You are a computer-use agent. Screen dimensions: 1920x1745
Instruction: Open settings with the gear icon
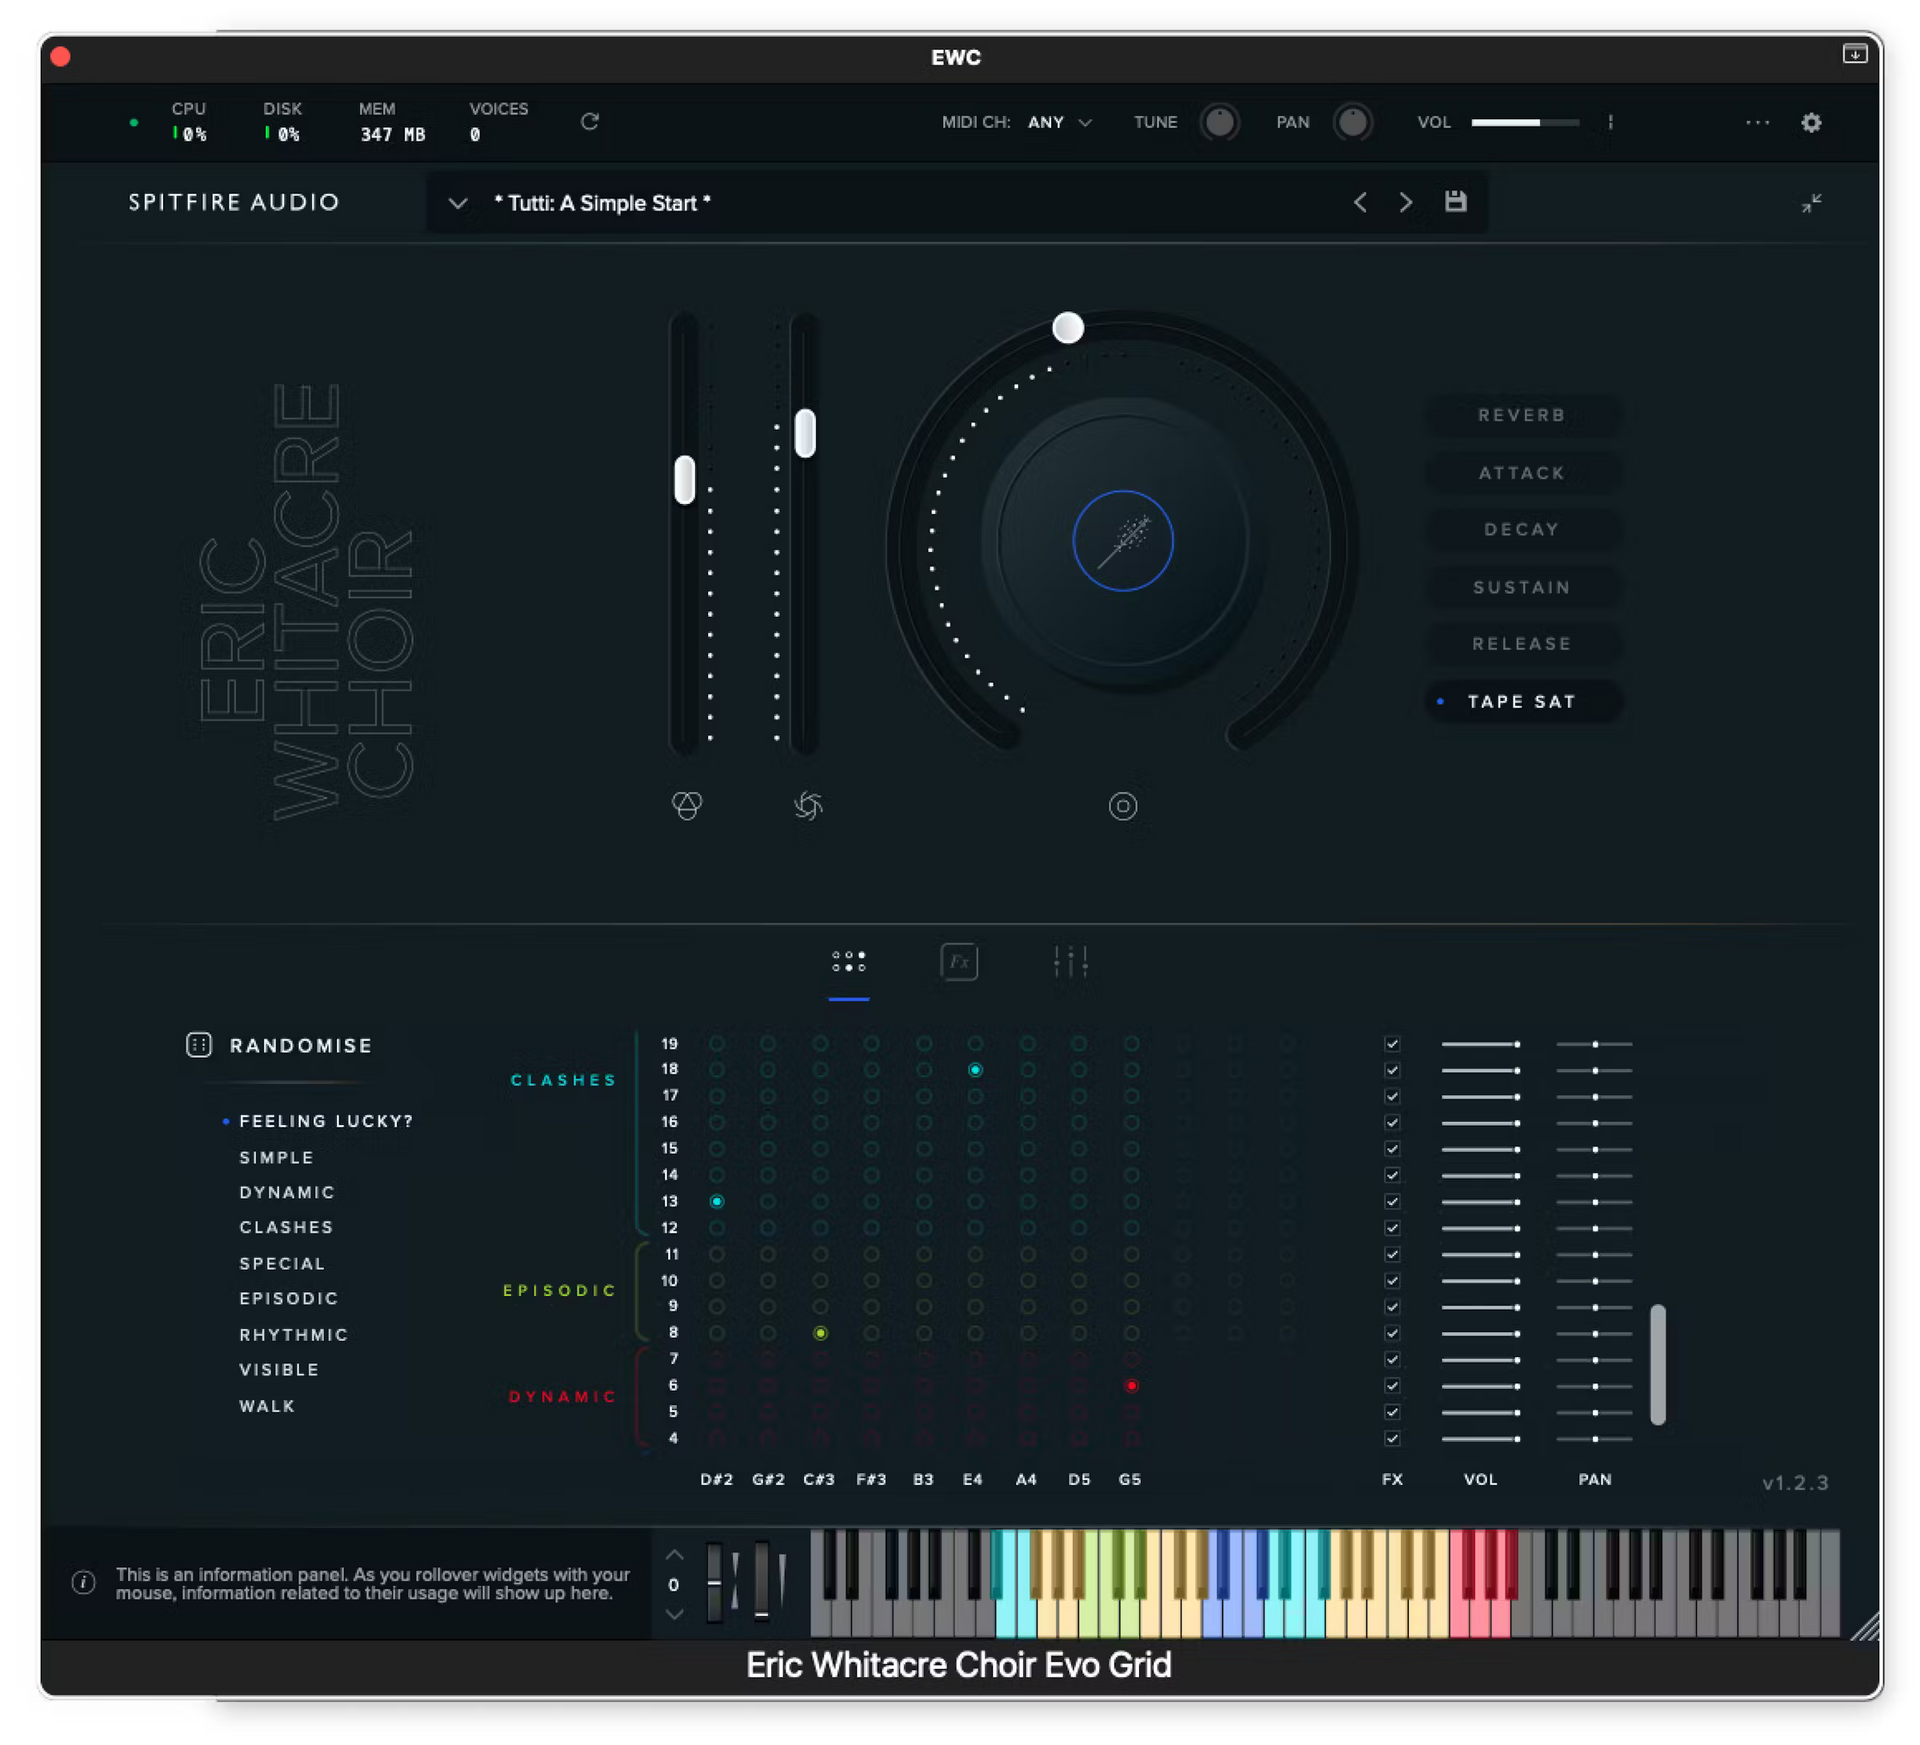1811,123
